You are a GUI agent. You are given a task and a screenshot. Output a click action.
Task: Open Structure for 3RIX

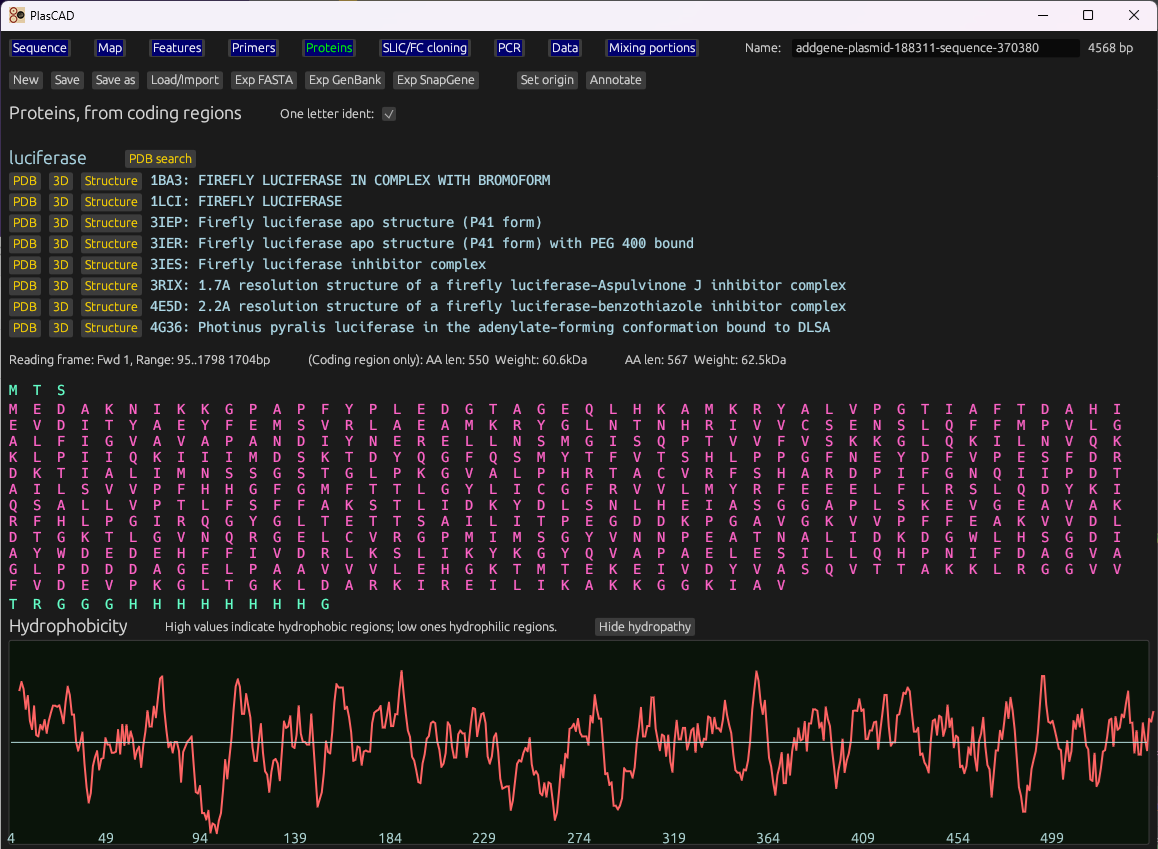tap(111, 286)
